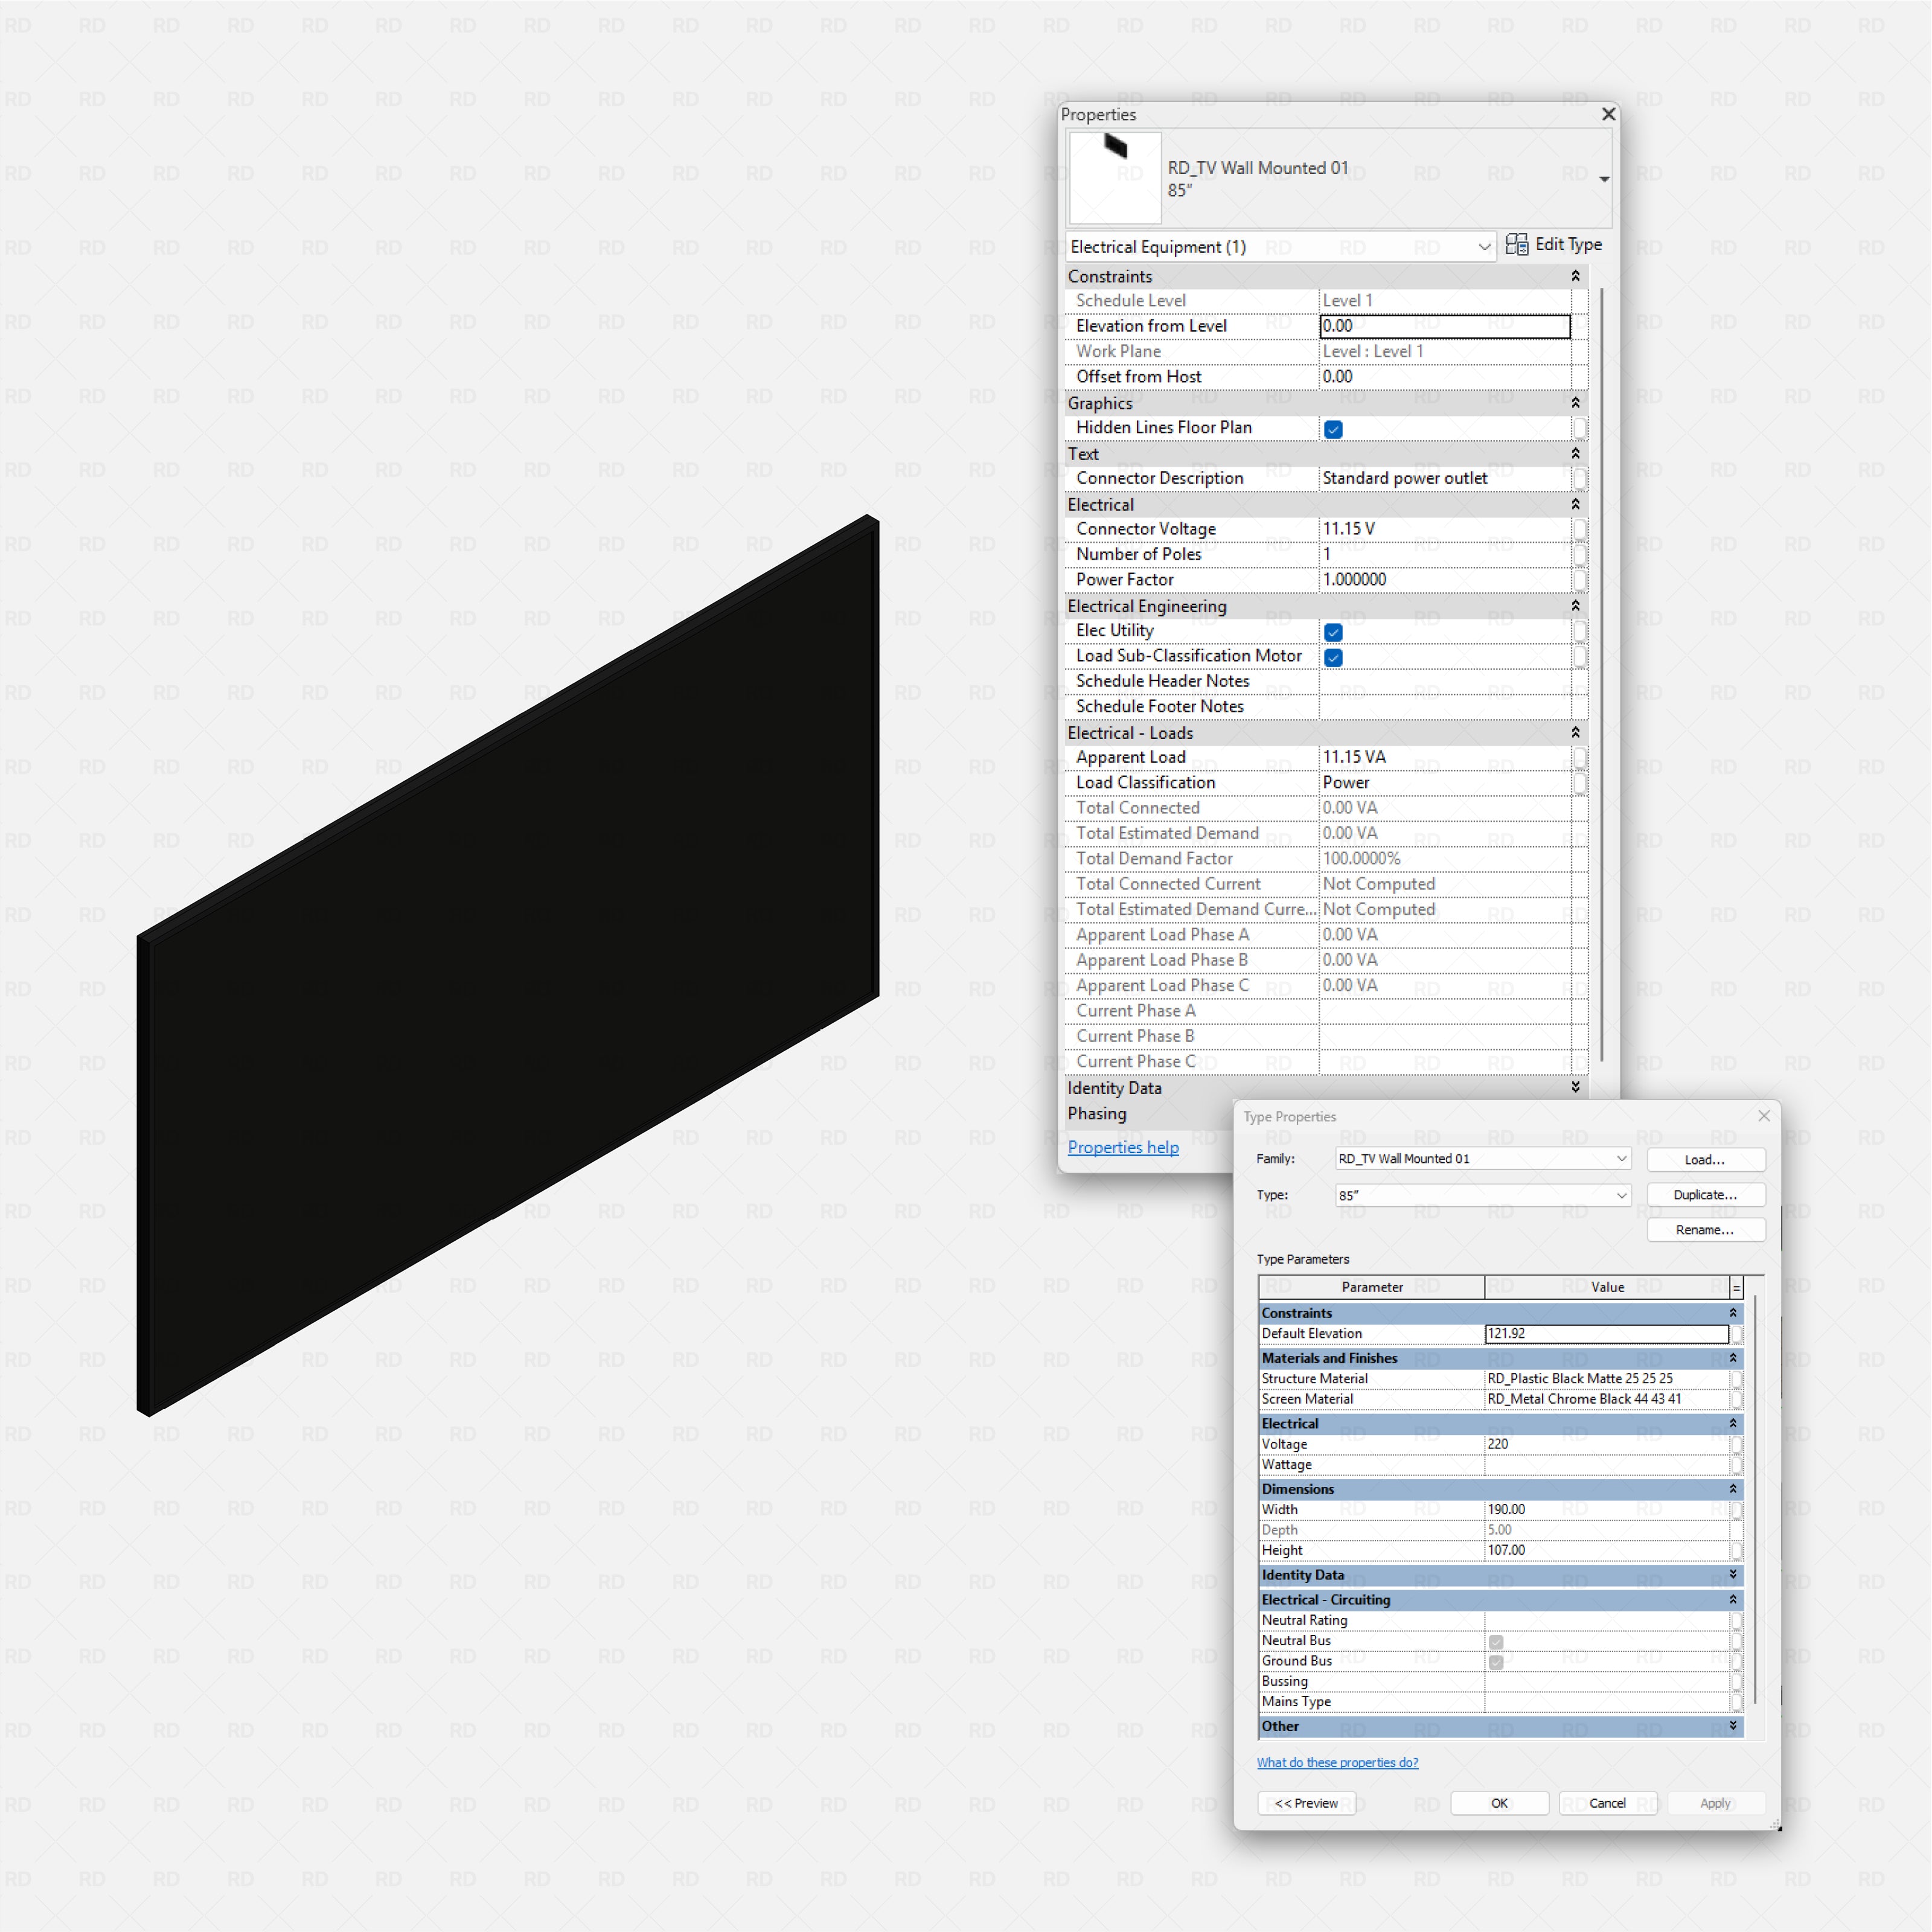Click the Preview button
Image resolution: width=1932 pixels, height=1932 pixels.
click(1306, 1803)
